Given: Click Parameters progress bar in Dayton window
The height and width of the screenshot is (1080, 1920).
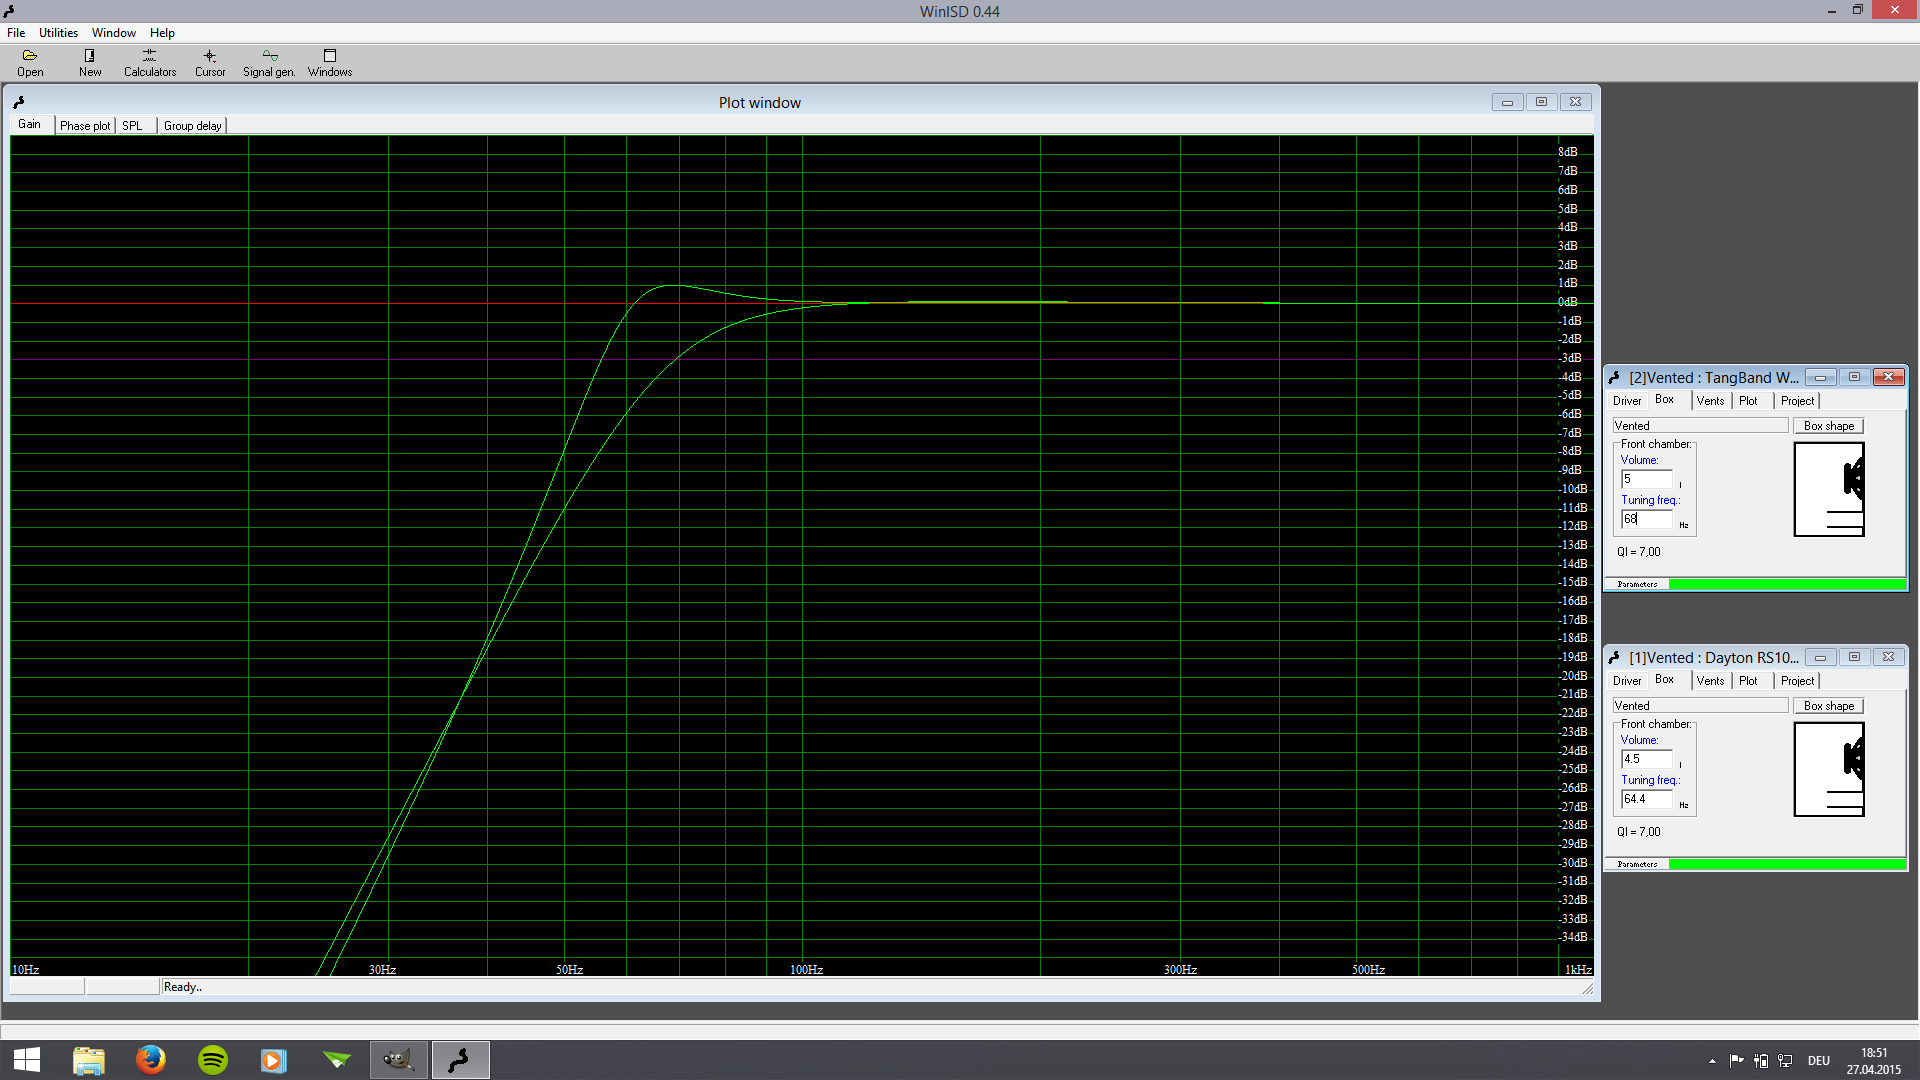Looking at the screenshot, I should 1786,864.
